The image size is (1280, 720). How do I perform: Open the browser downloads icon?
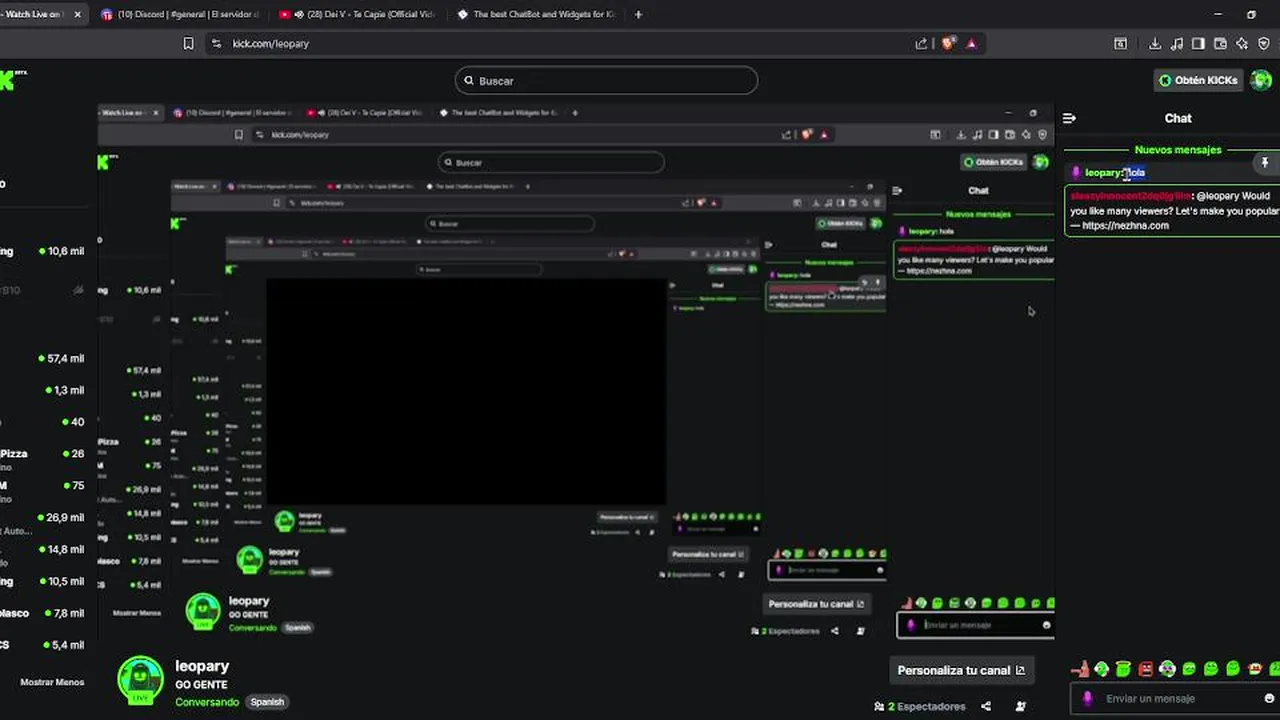tap(1155, 43)
